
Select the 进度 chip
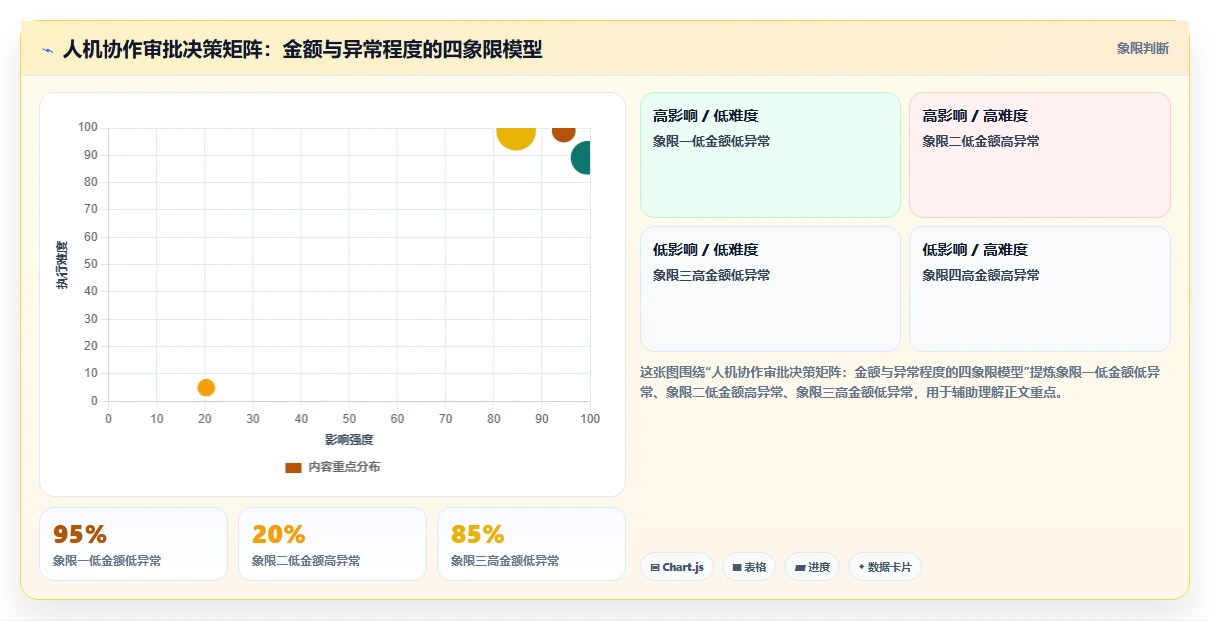point(812,567)
